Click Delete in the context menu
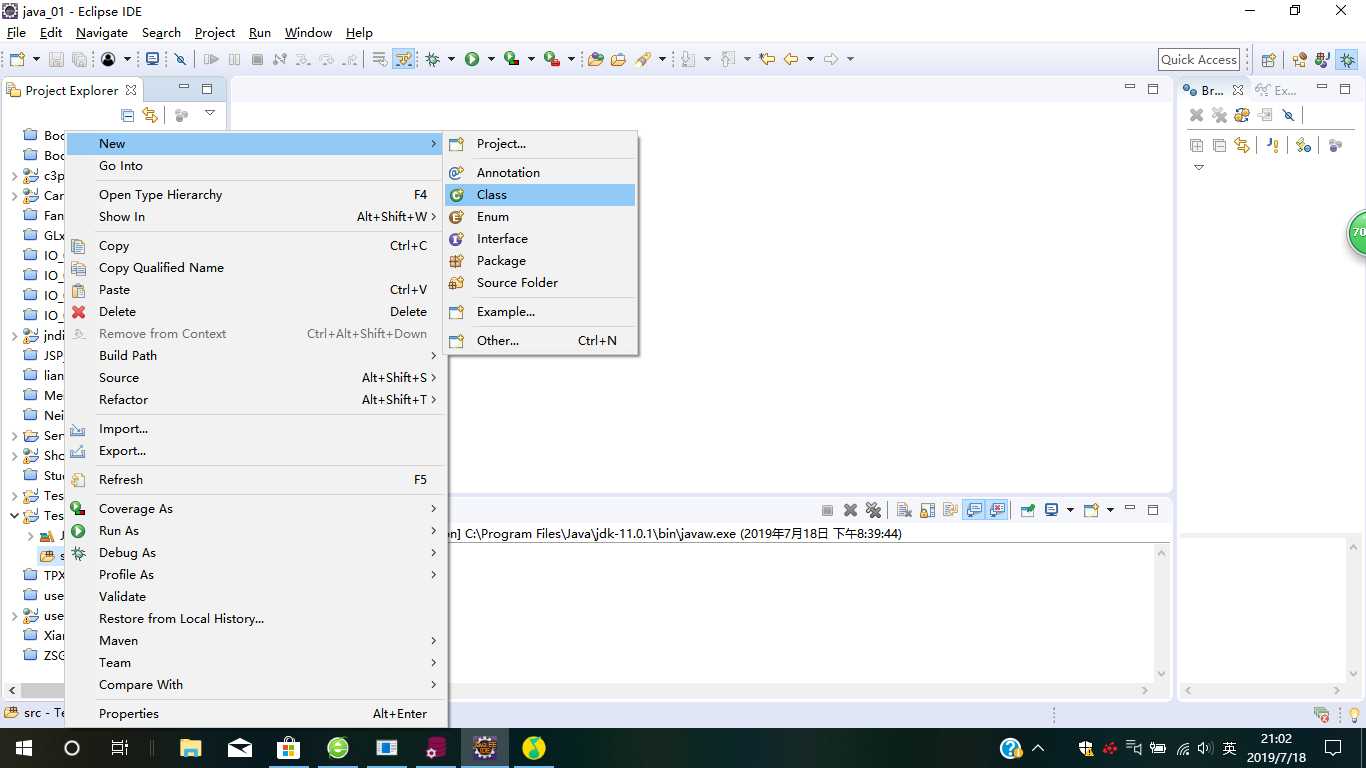Image resolution: width=1366 pixels, height=768 pixels. pyautogui.click(x=255, y=312)
